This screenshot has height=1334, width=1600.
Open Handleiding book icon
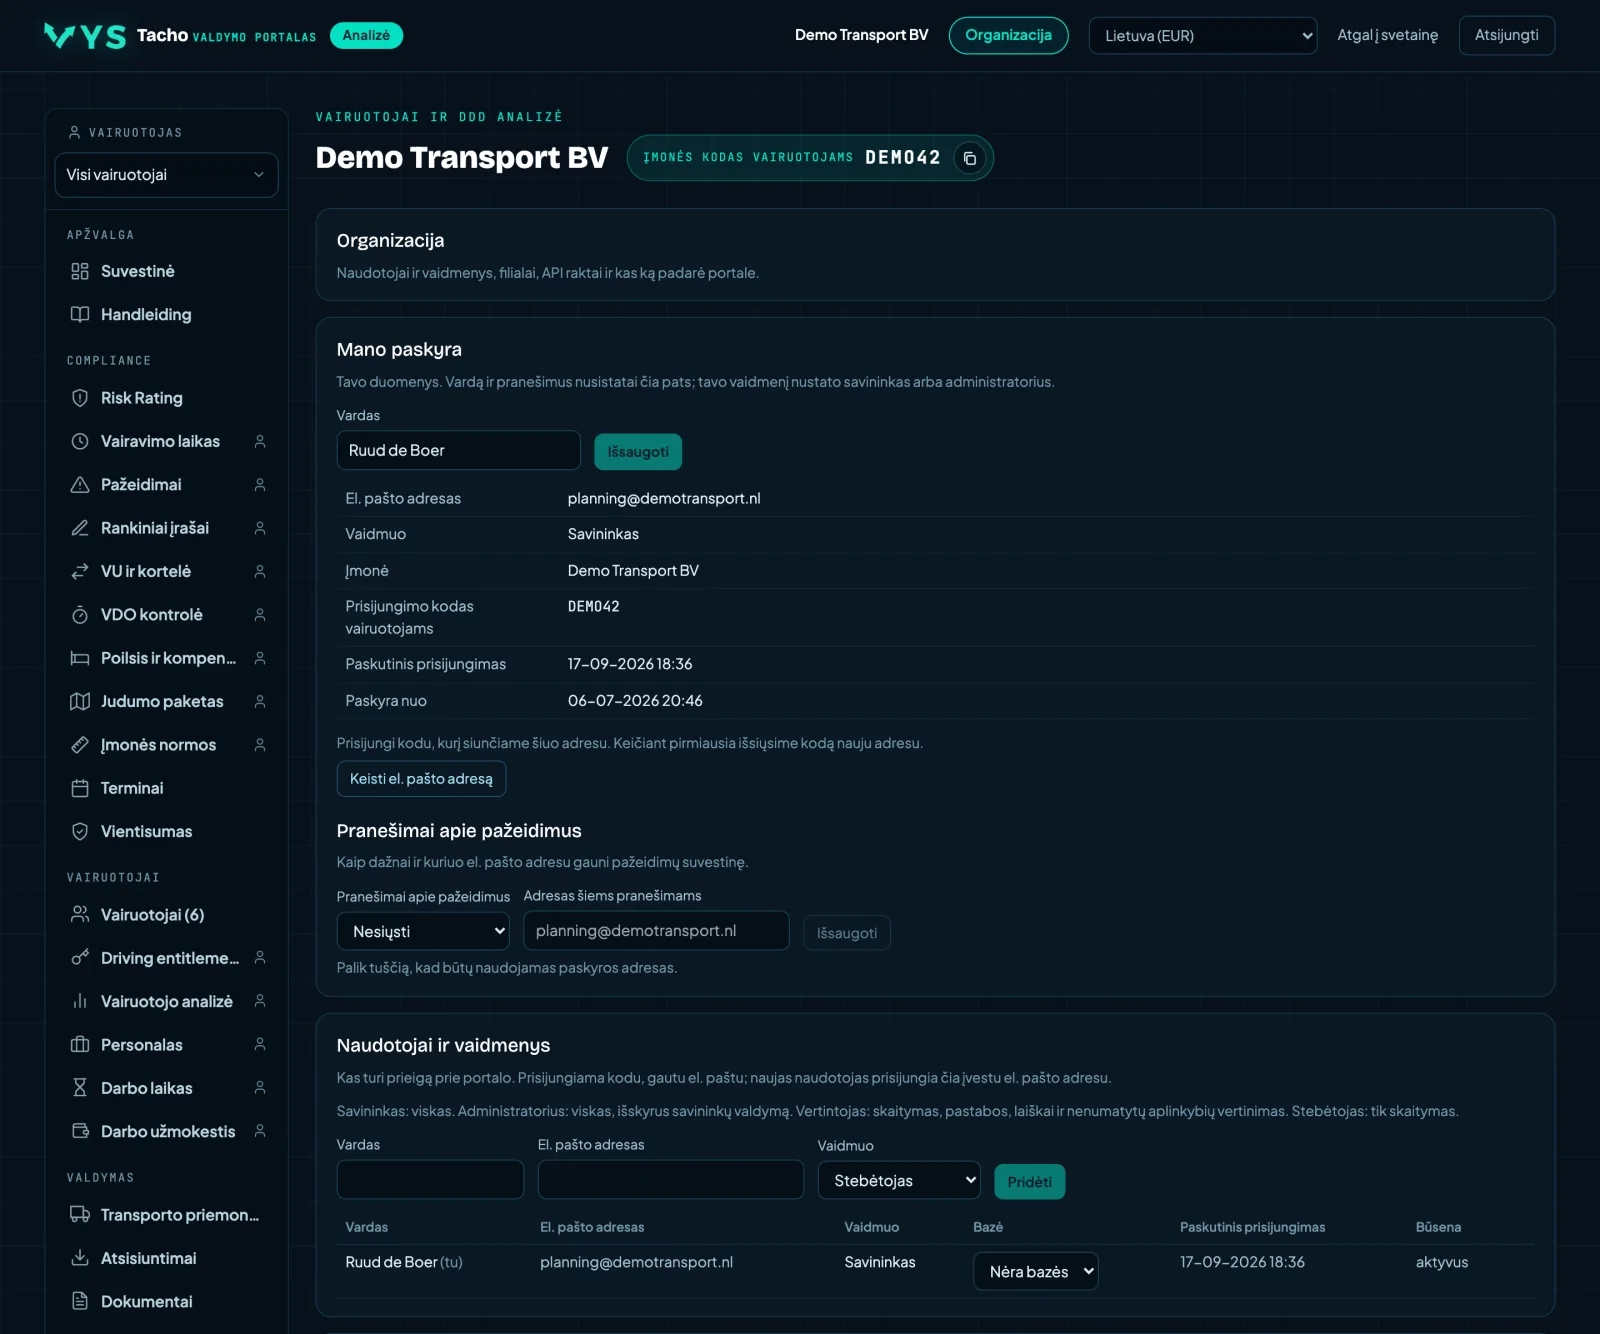80,314
